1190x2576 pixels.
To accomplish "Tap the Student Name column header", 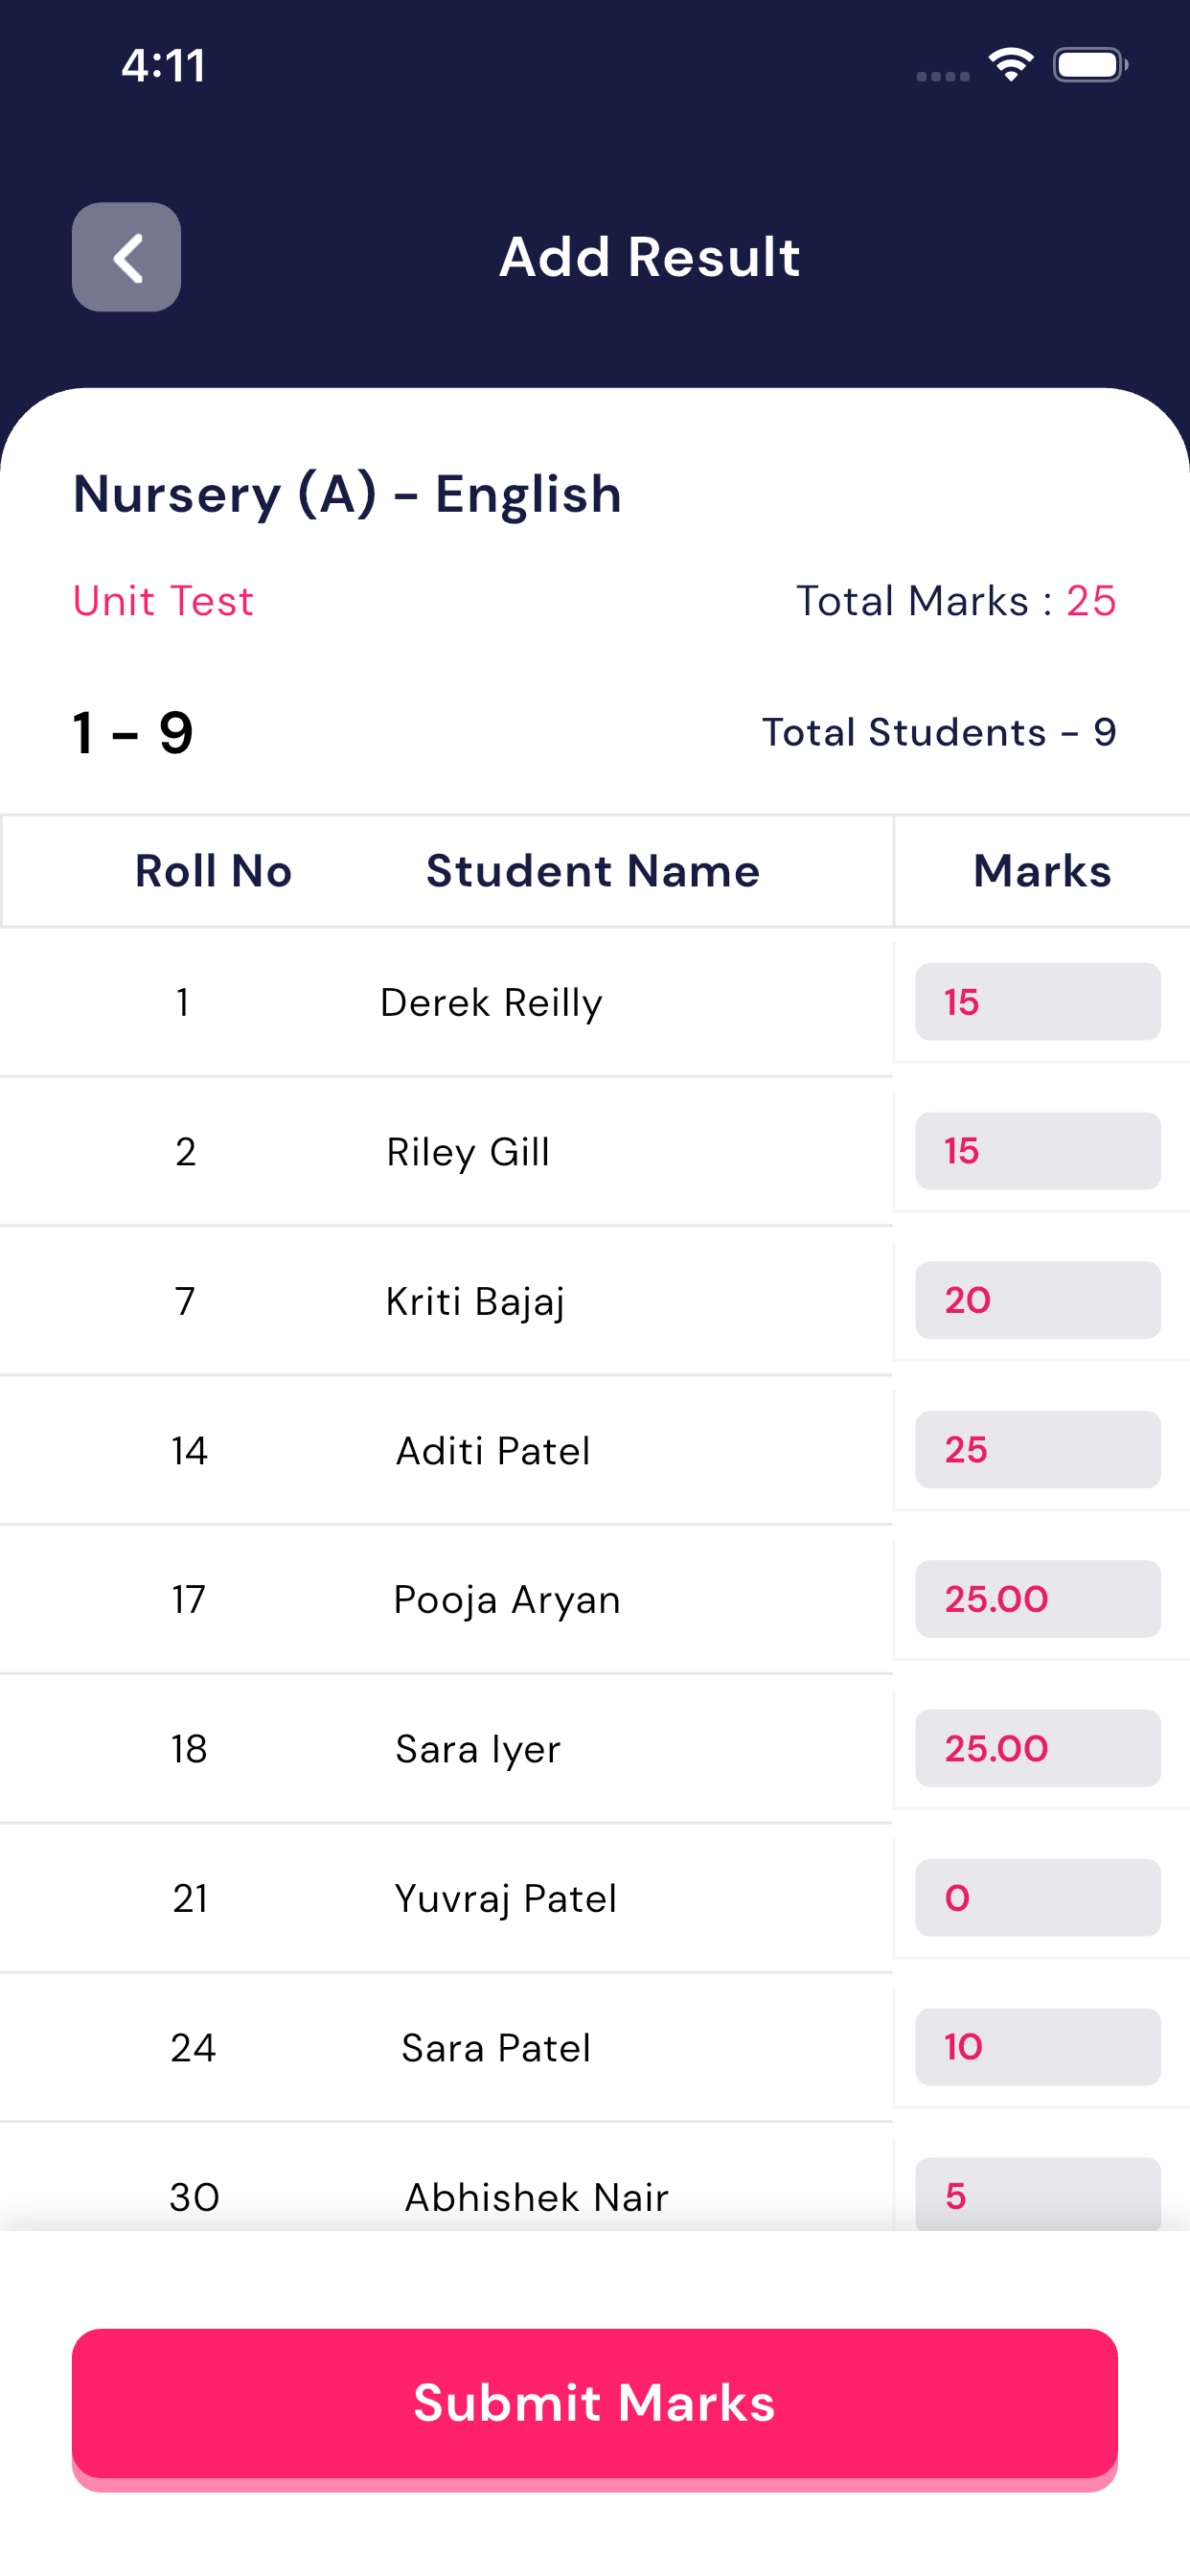I will [x=593, y=871].
